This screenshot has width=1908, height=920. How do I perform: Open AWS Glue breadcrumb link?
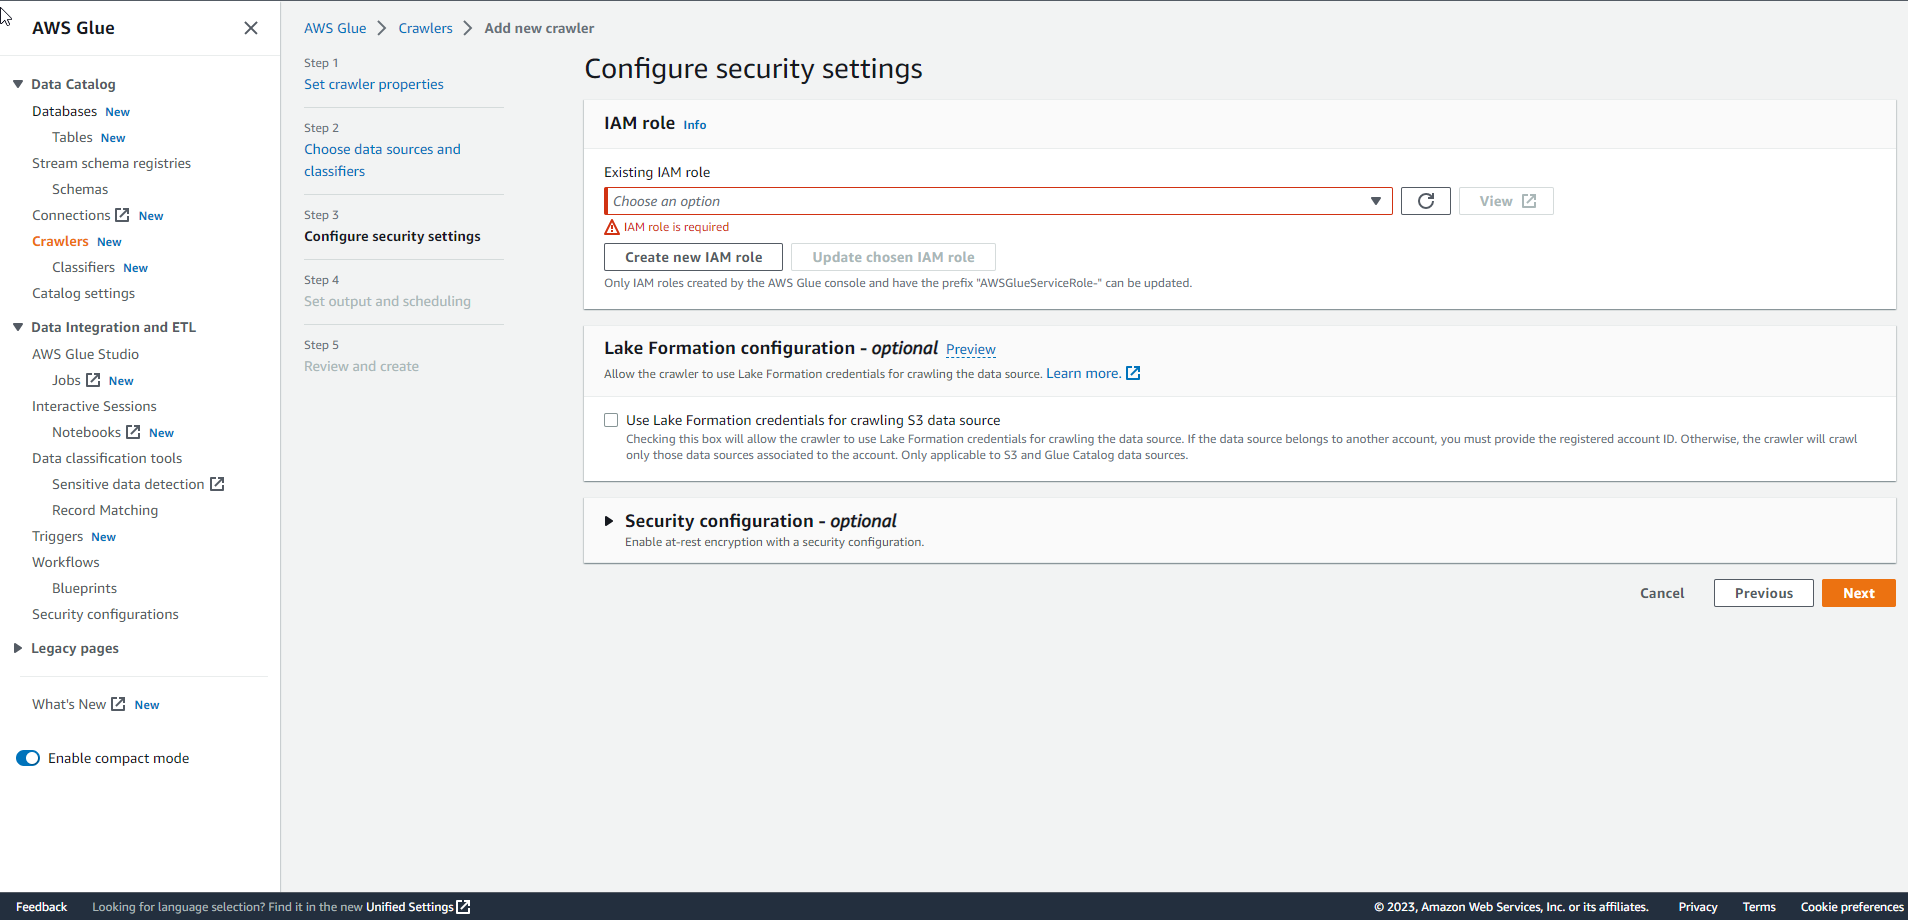pos(335,28)
